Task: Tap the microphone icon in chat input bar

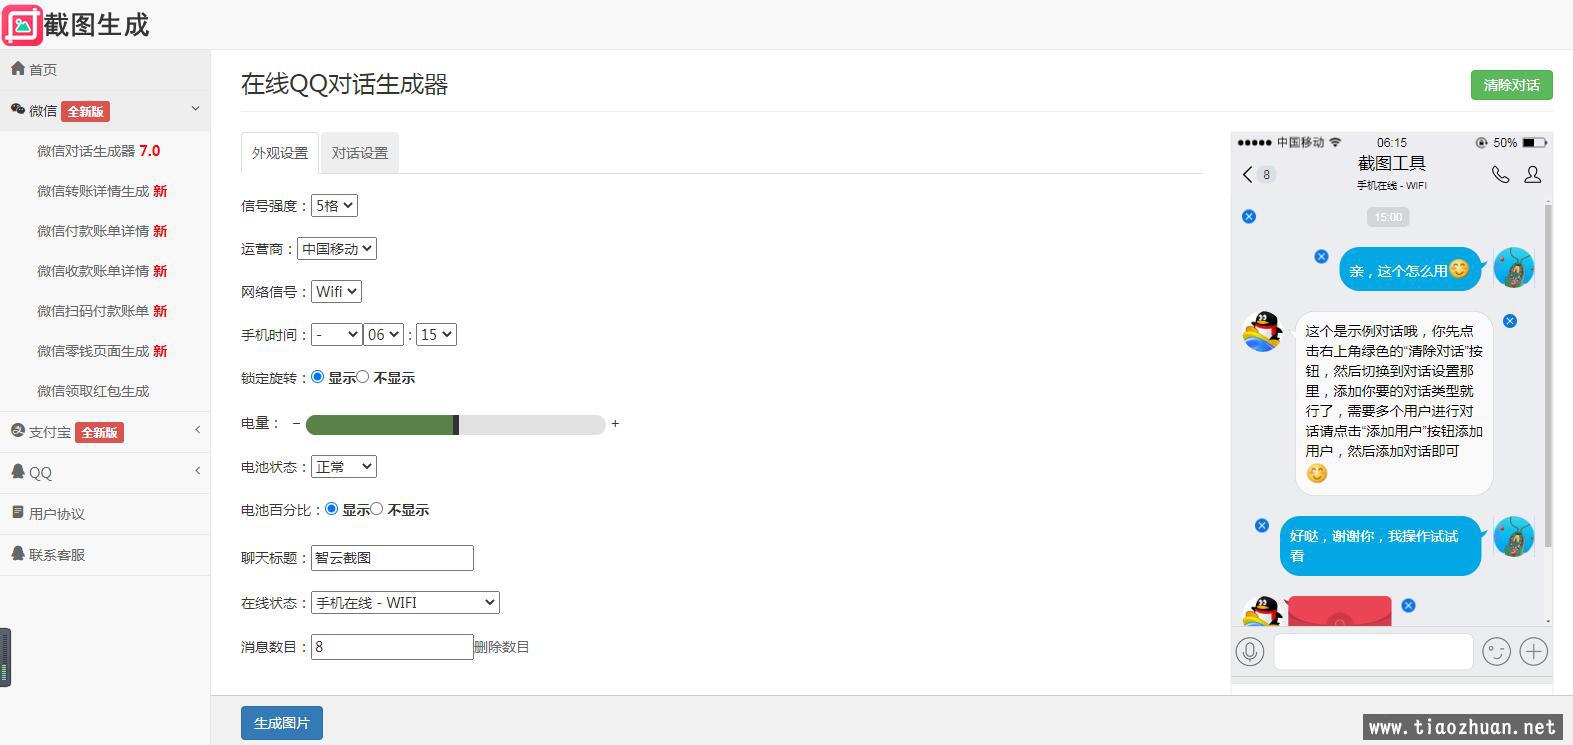Action: pos(1250,652)
